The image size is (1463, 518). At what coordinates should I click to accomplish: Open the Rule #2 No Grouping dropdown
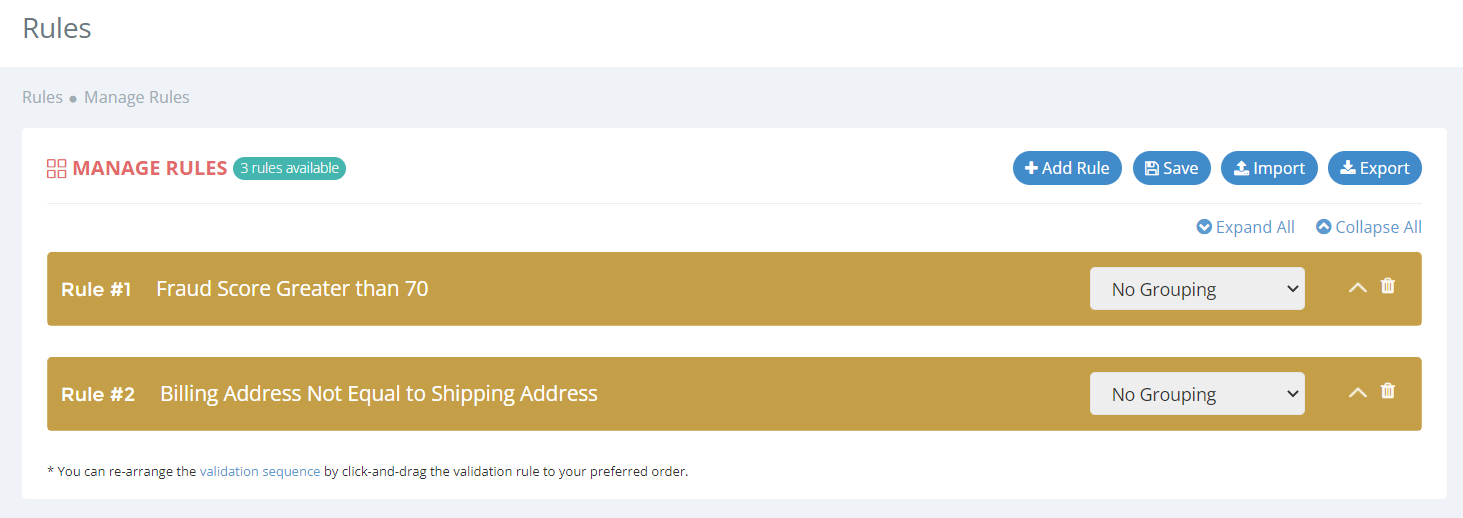click(1197, 394)
